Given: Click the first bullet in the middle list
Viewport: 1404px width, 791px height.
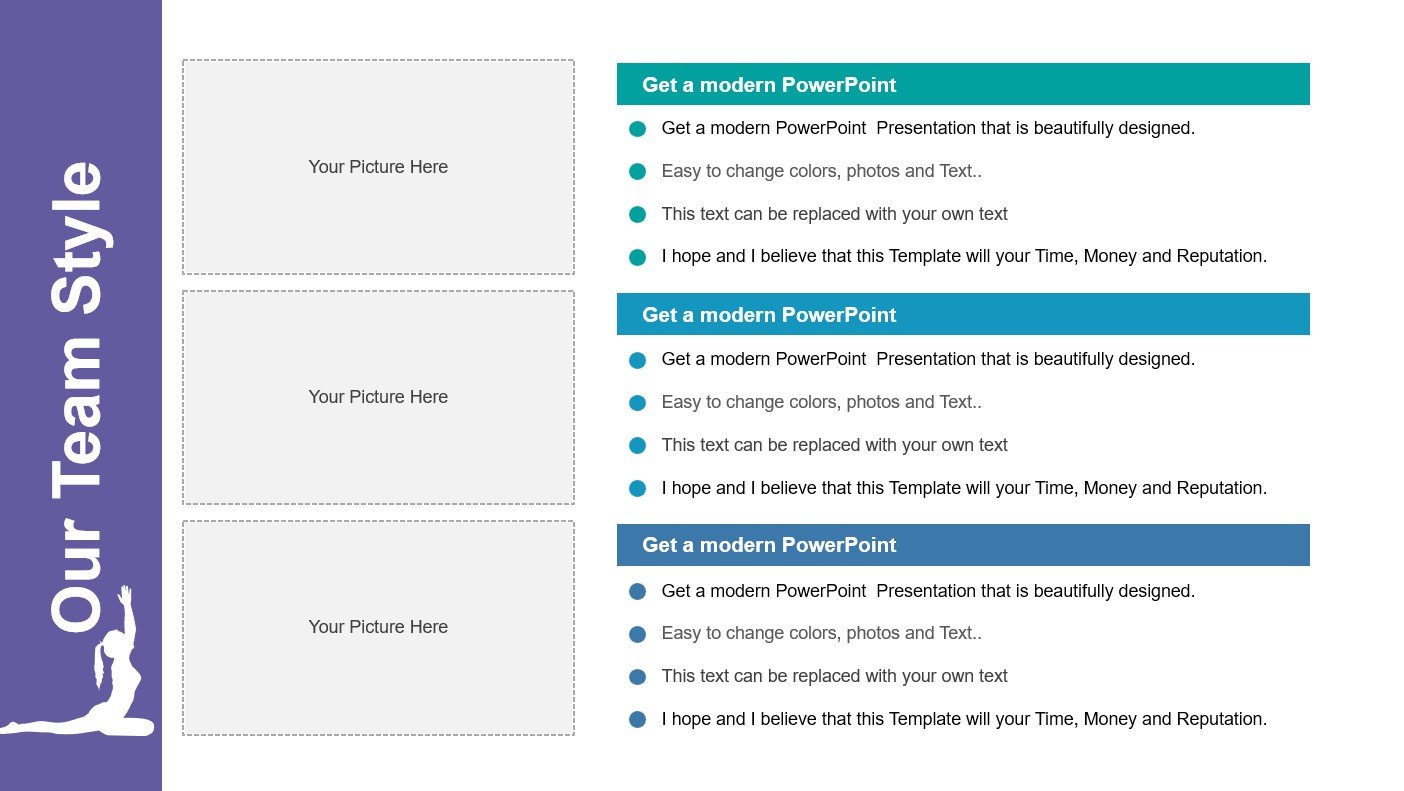Looking at the screenshot, I should coord(637,360).
